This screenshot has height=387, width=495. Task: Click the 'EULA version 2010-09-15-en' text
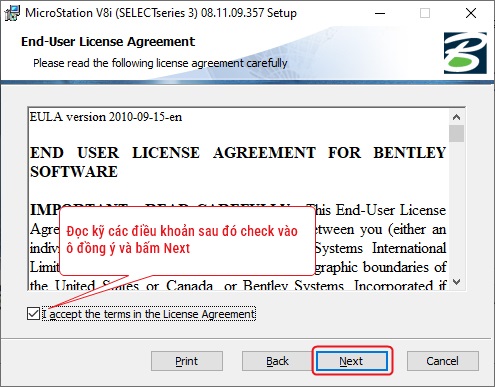(106, 117)
